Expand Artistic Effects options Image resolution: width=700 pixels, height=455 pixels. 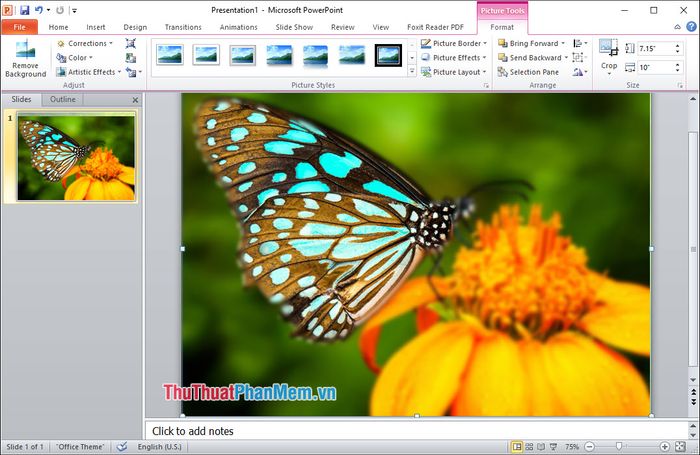point(88,72)
